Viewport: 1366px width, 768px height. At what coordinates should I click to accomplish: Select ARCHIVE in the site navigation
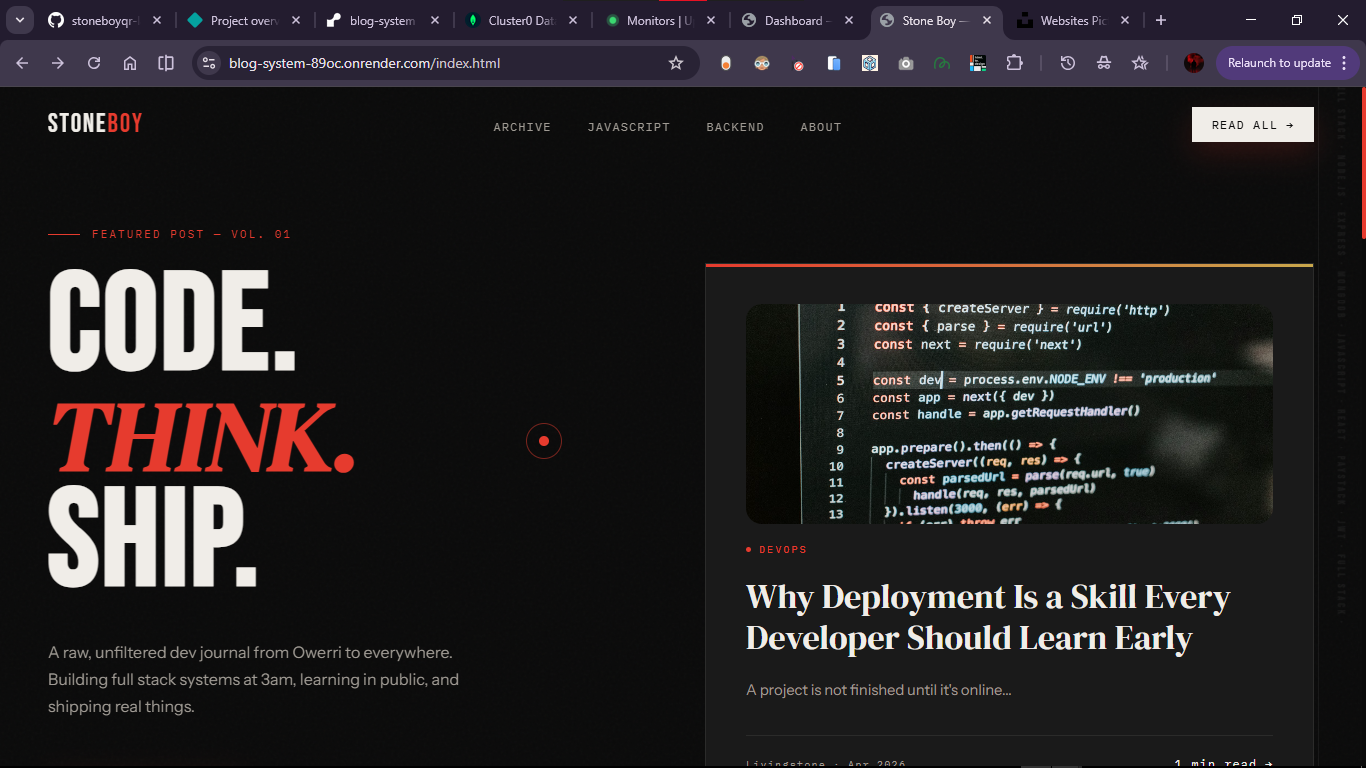521,127
